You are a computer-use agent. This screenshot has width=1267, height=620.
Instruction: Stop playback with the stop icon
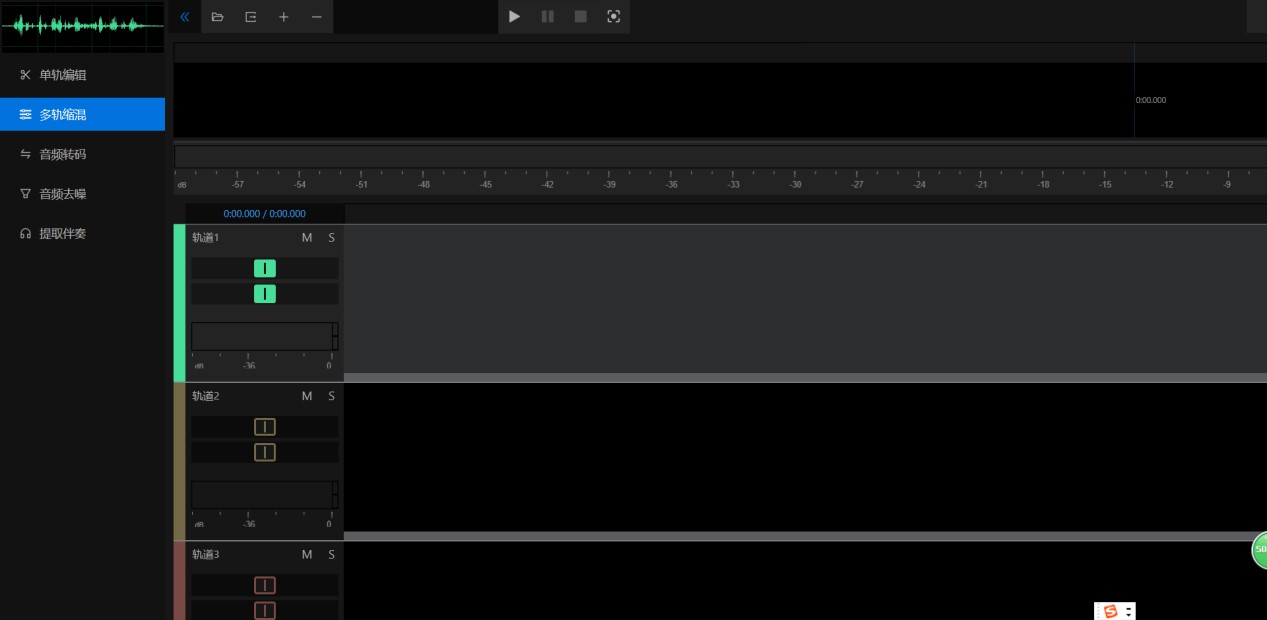tap(581, 17)
